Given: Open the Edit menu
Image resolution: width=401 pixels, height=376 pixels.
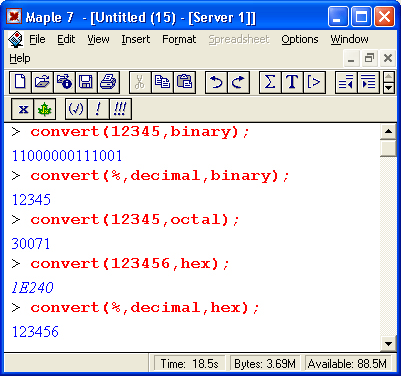Looking at the screenshot, I should point(66,39).
